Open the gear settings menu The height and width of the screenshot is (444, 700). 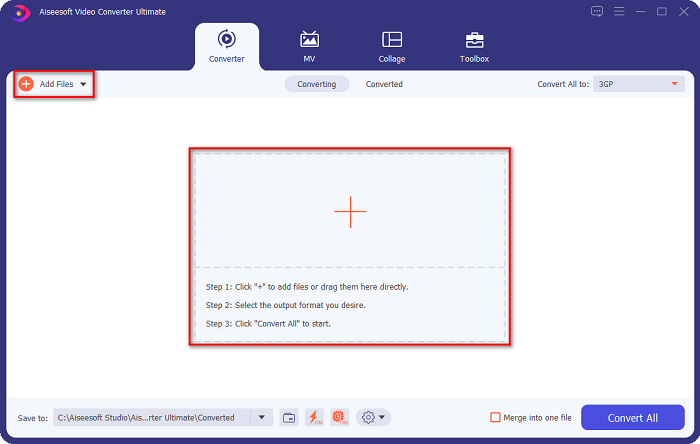pyautogui.click(x=374, y=417)
